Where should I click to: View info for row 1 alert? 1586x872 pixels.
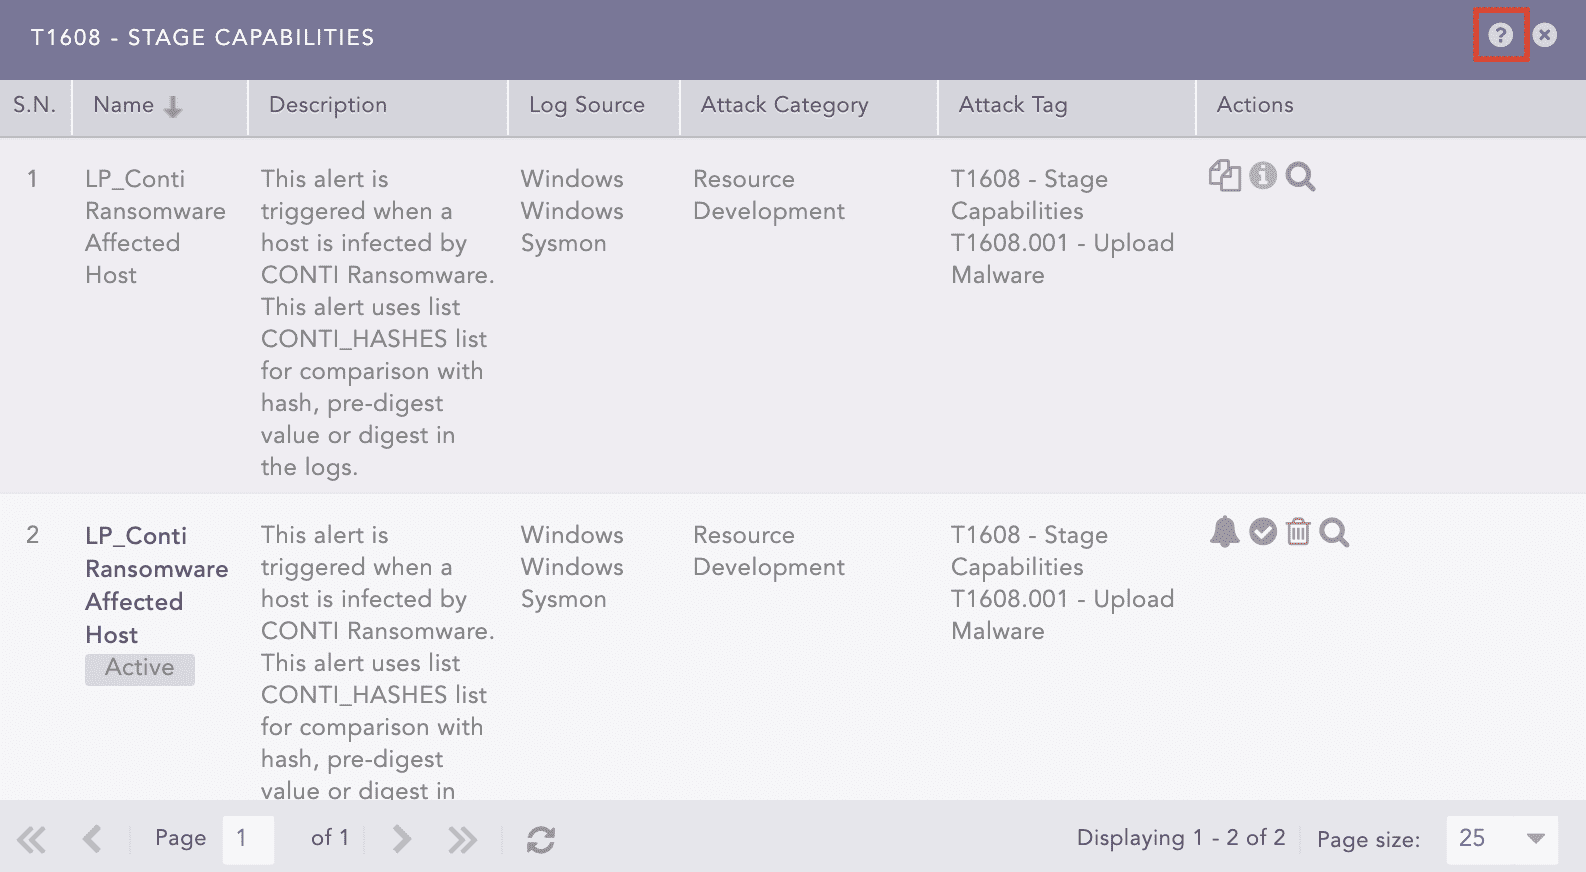click(1263, 176)
